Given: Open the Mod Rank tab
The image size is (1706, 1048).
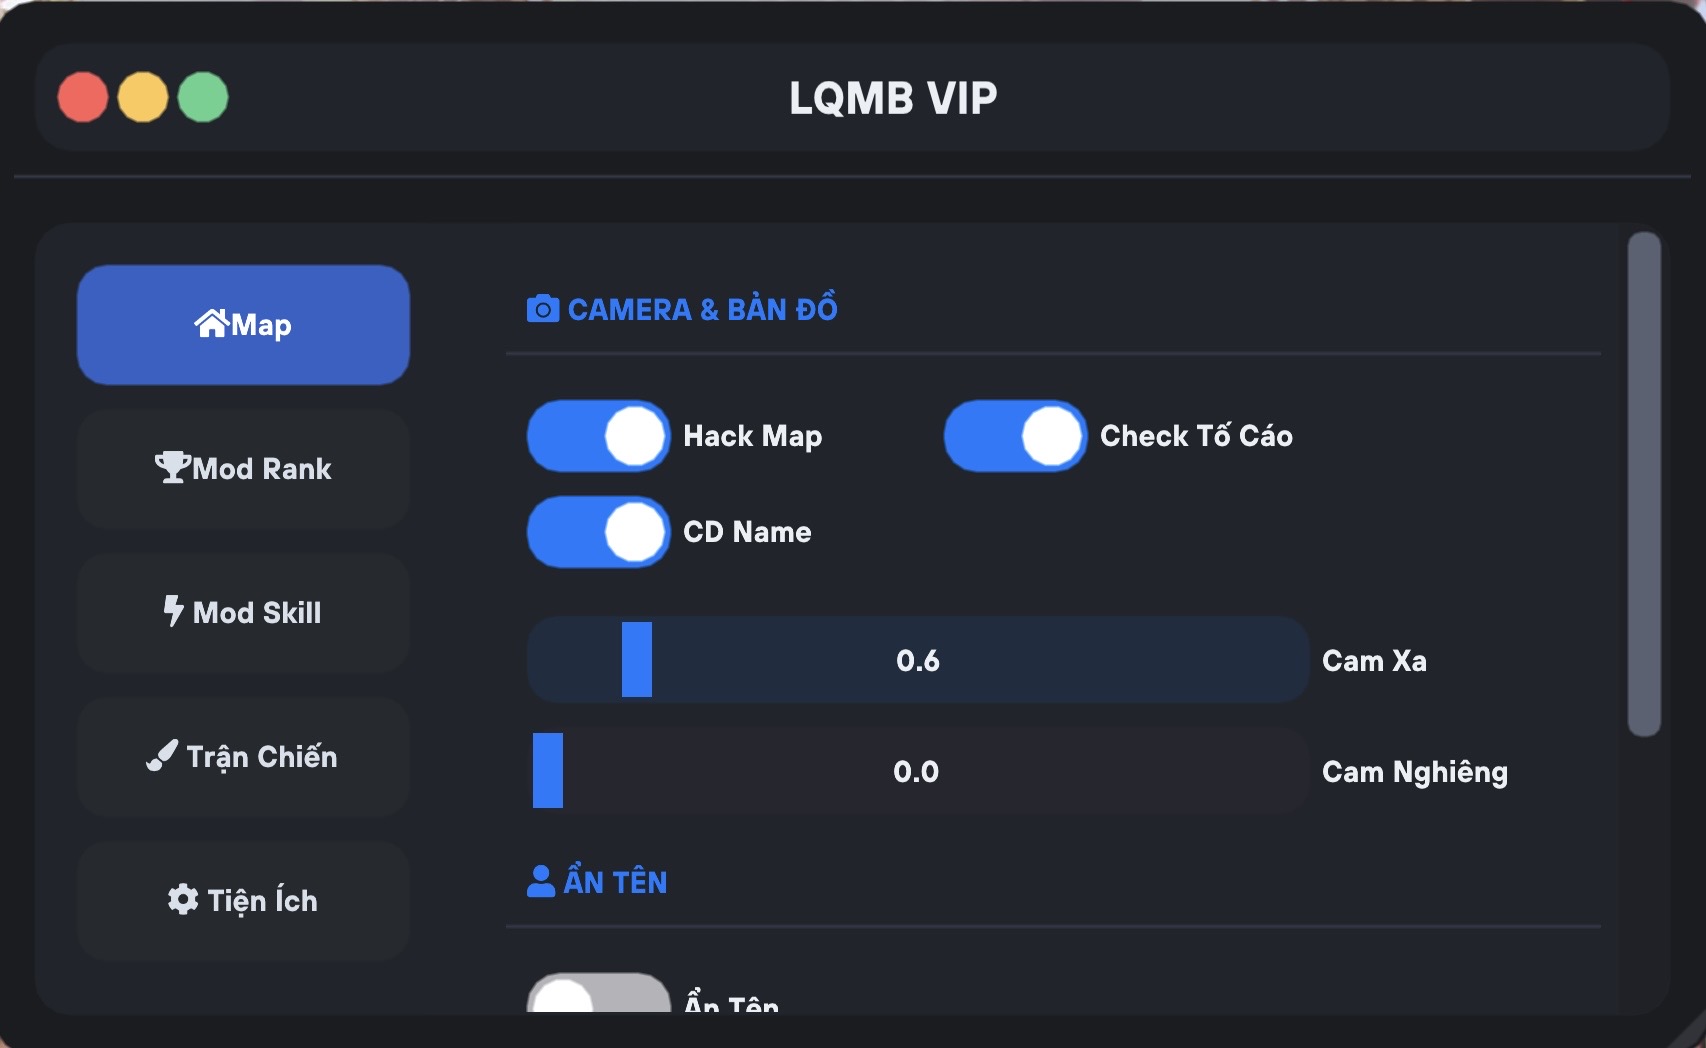Looking at the screenshot, I should tap(244, 468).
